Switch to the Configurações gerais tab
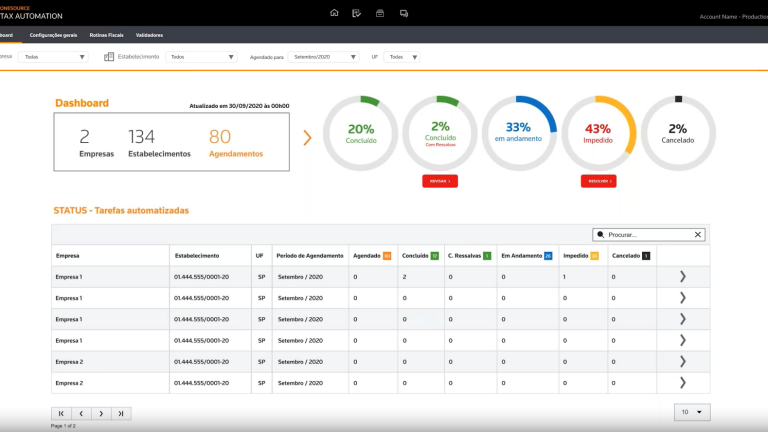This screenshot has height=432, width=768. click(x=53, y=35)
